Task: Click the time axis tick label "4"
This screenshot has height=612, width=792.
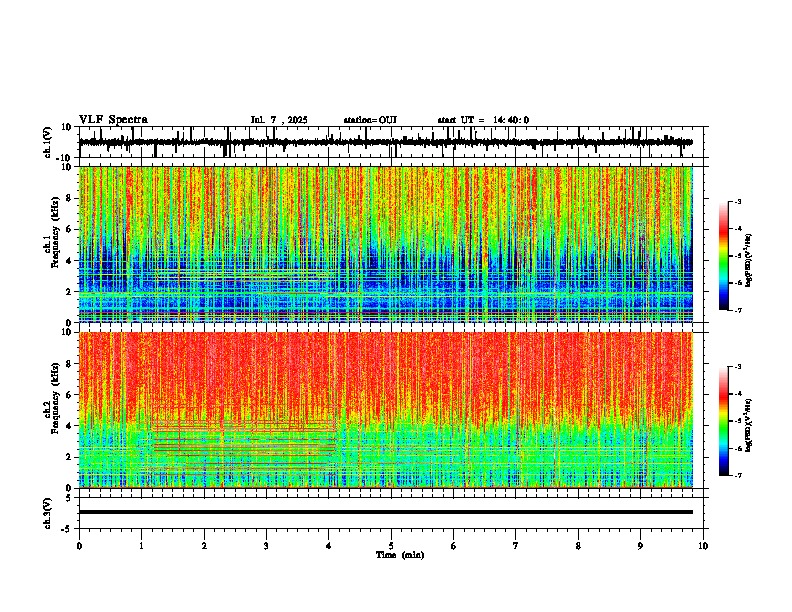Action: click(x=329, y=546)
